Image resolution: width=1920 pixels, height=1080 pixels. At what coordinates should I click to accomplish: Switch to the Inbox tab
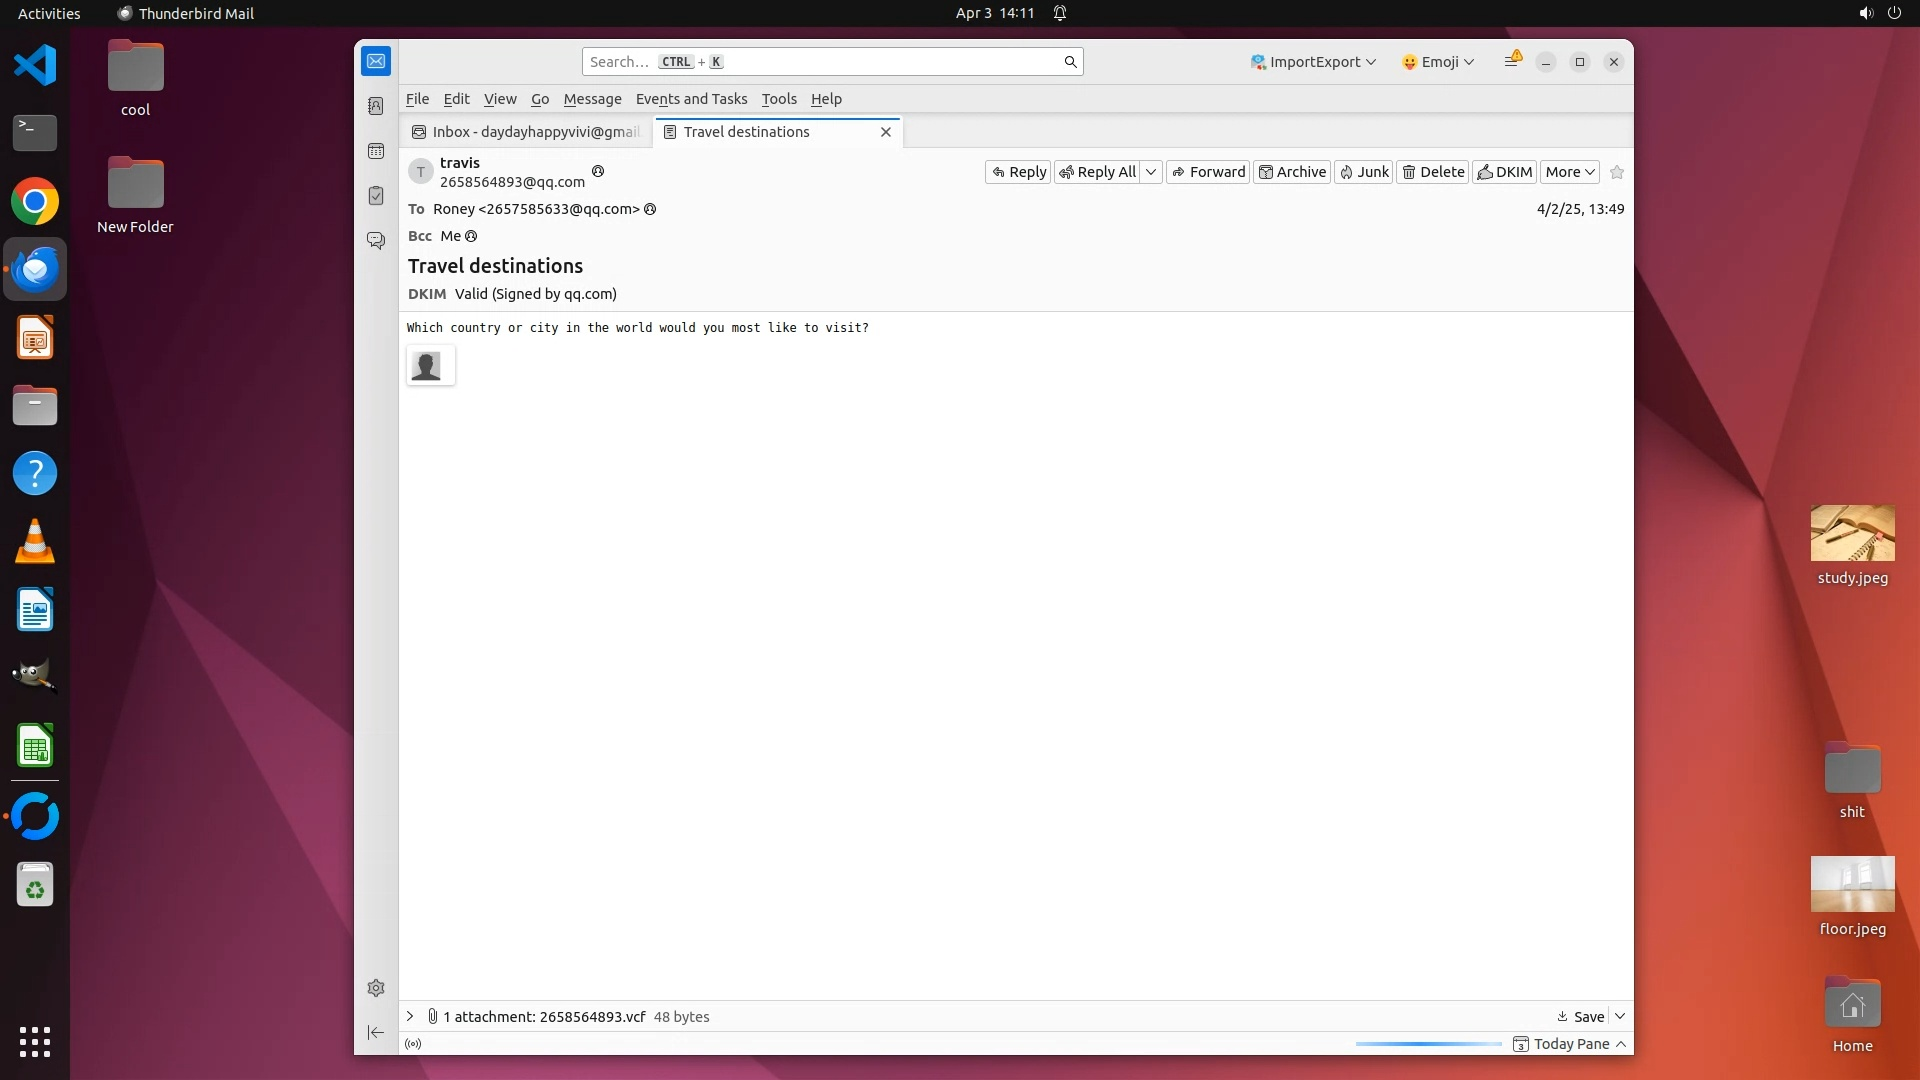click(527, 132)
